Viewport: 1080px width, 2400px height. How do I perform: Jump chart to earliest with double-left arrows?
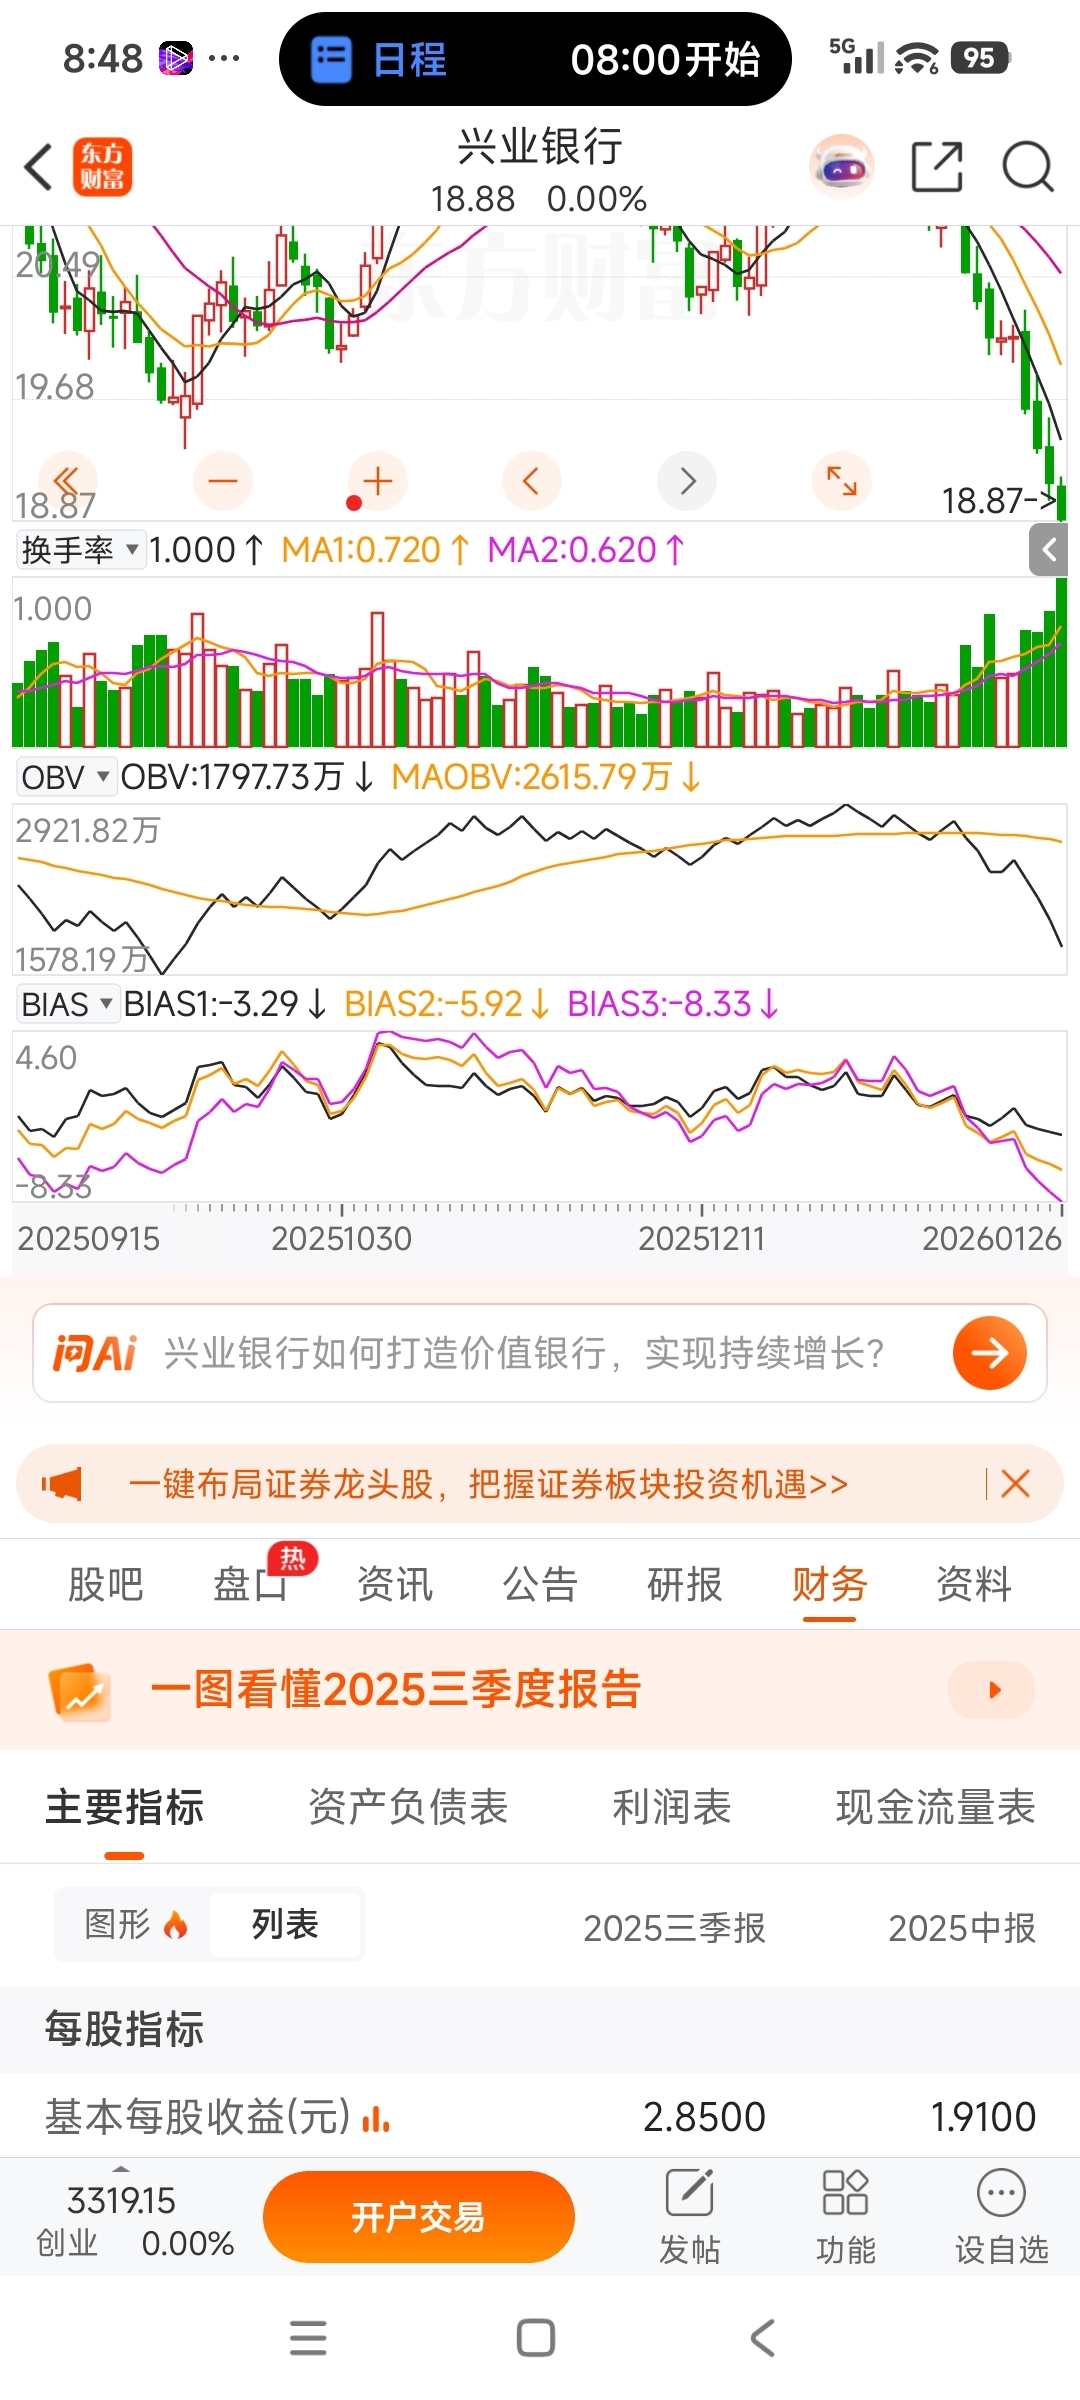(67, 482)
